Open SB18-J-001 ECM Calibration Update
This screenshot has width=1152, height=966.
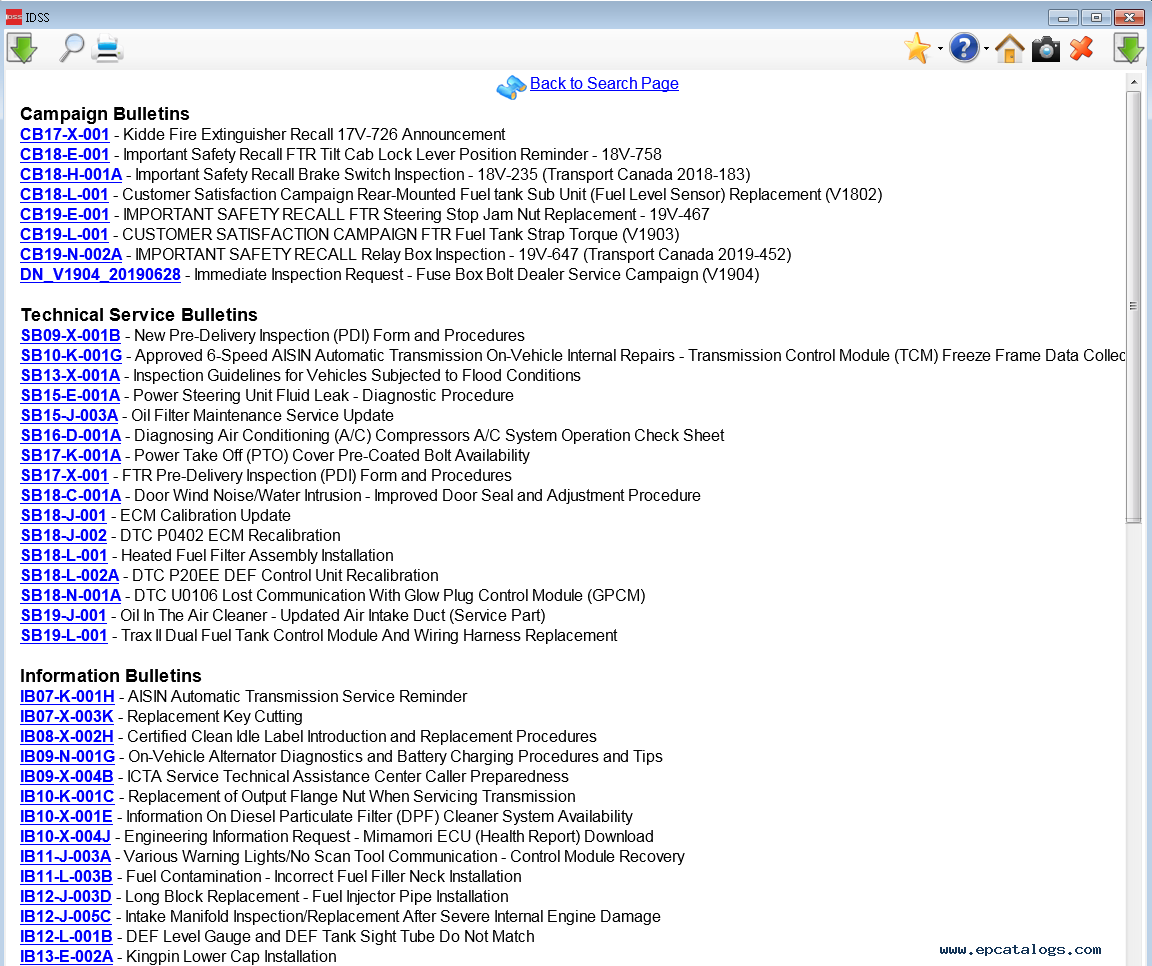(x=63, y=516)
